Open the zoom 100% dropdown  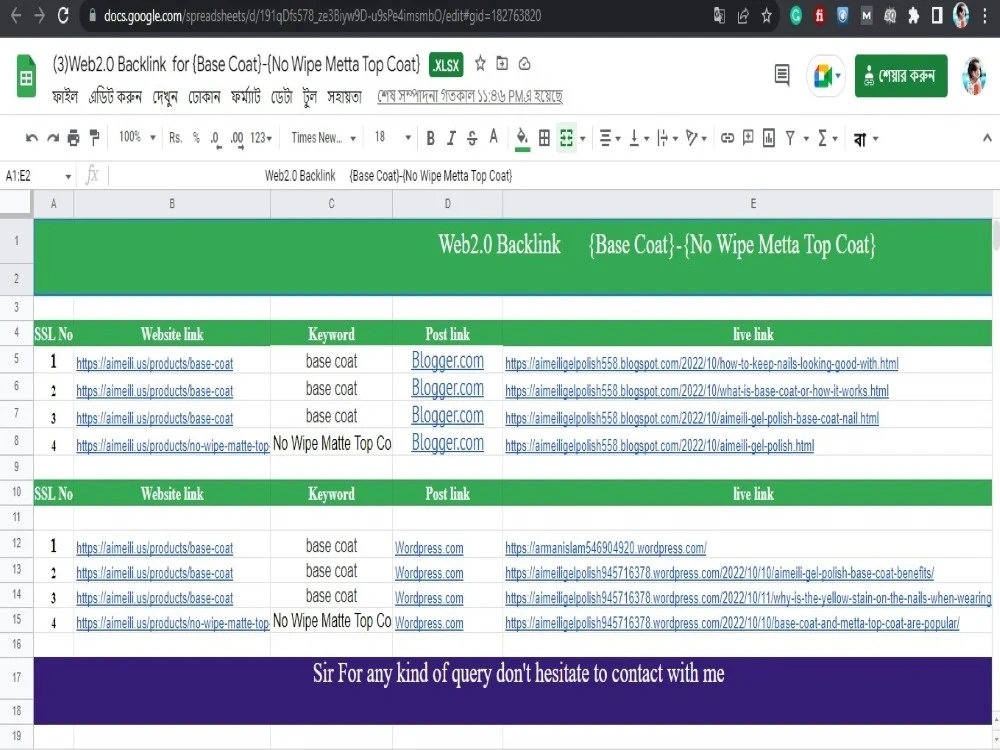[x=137, y=137]
